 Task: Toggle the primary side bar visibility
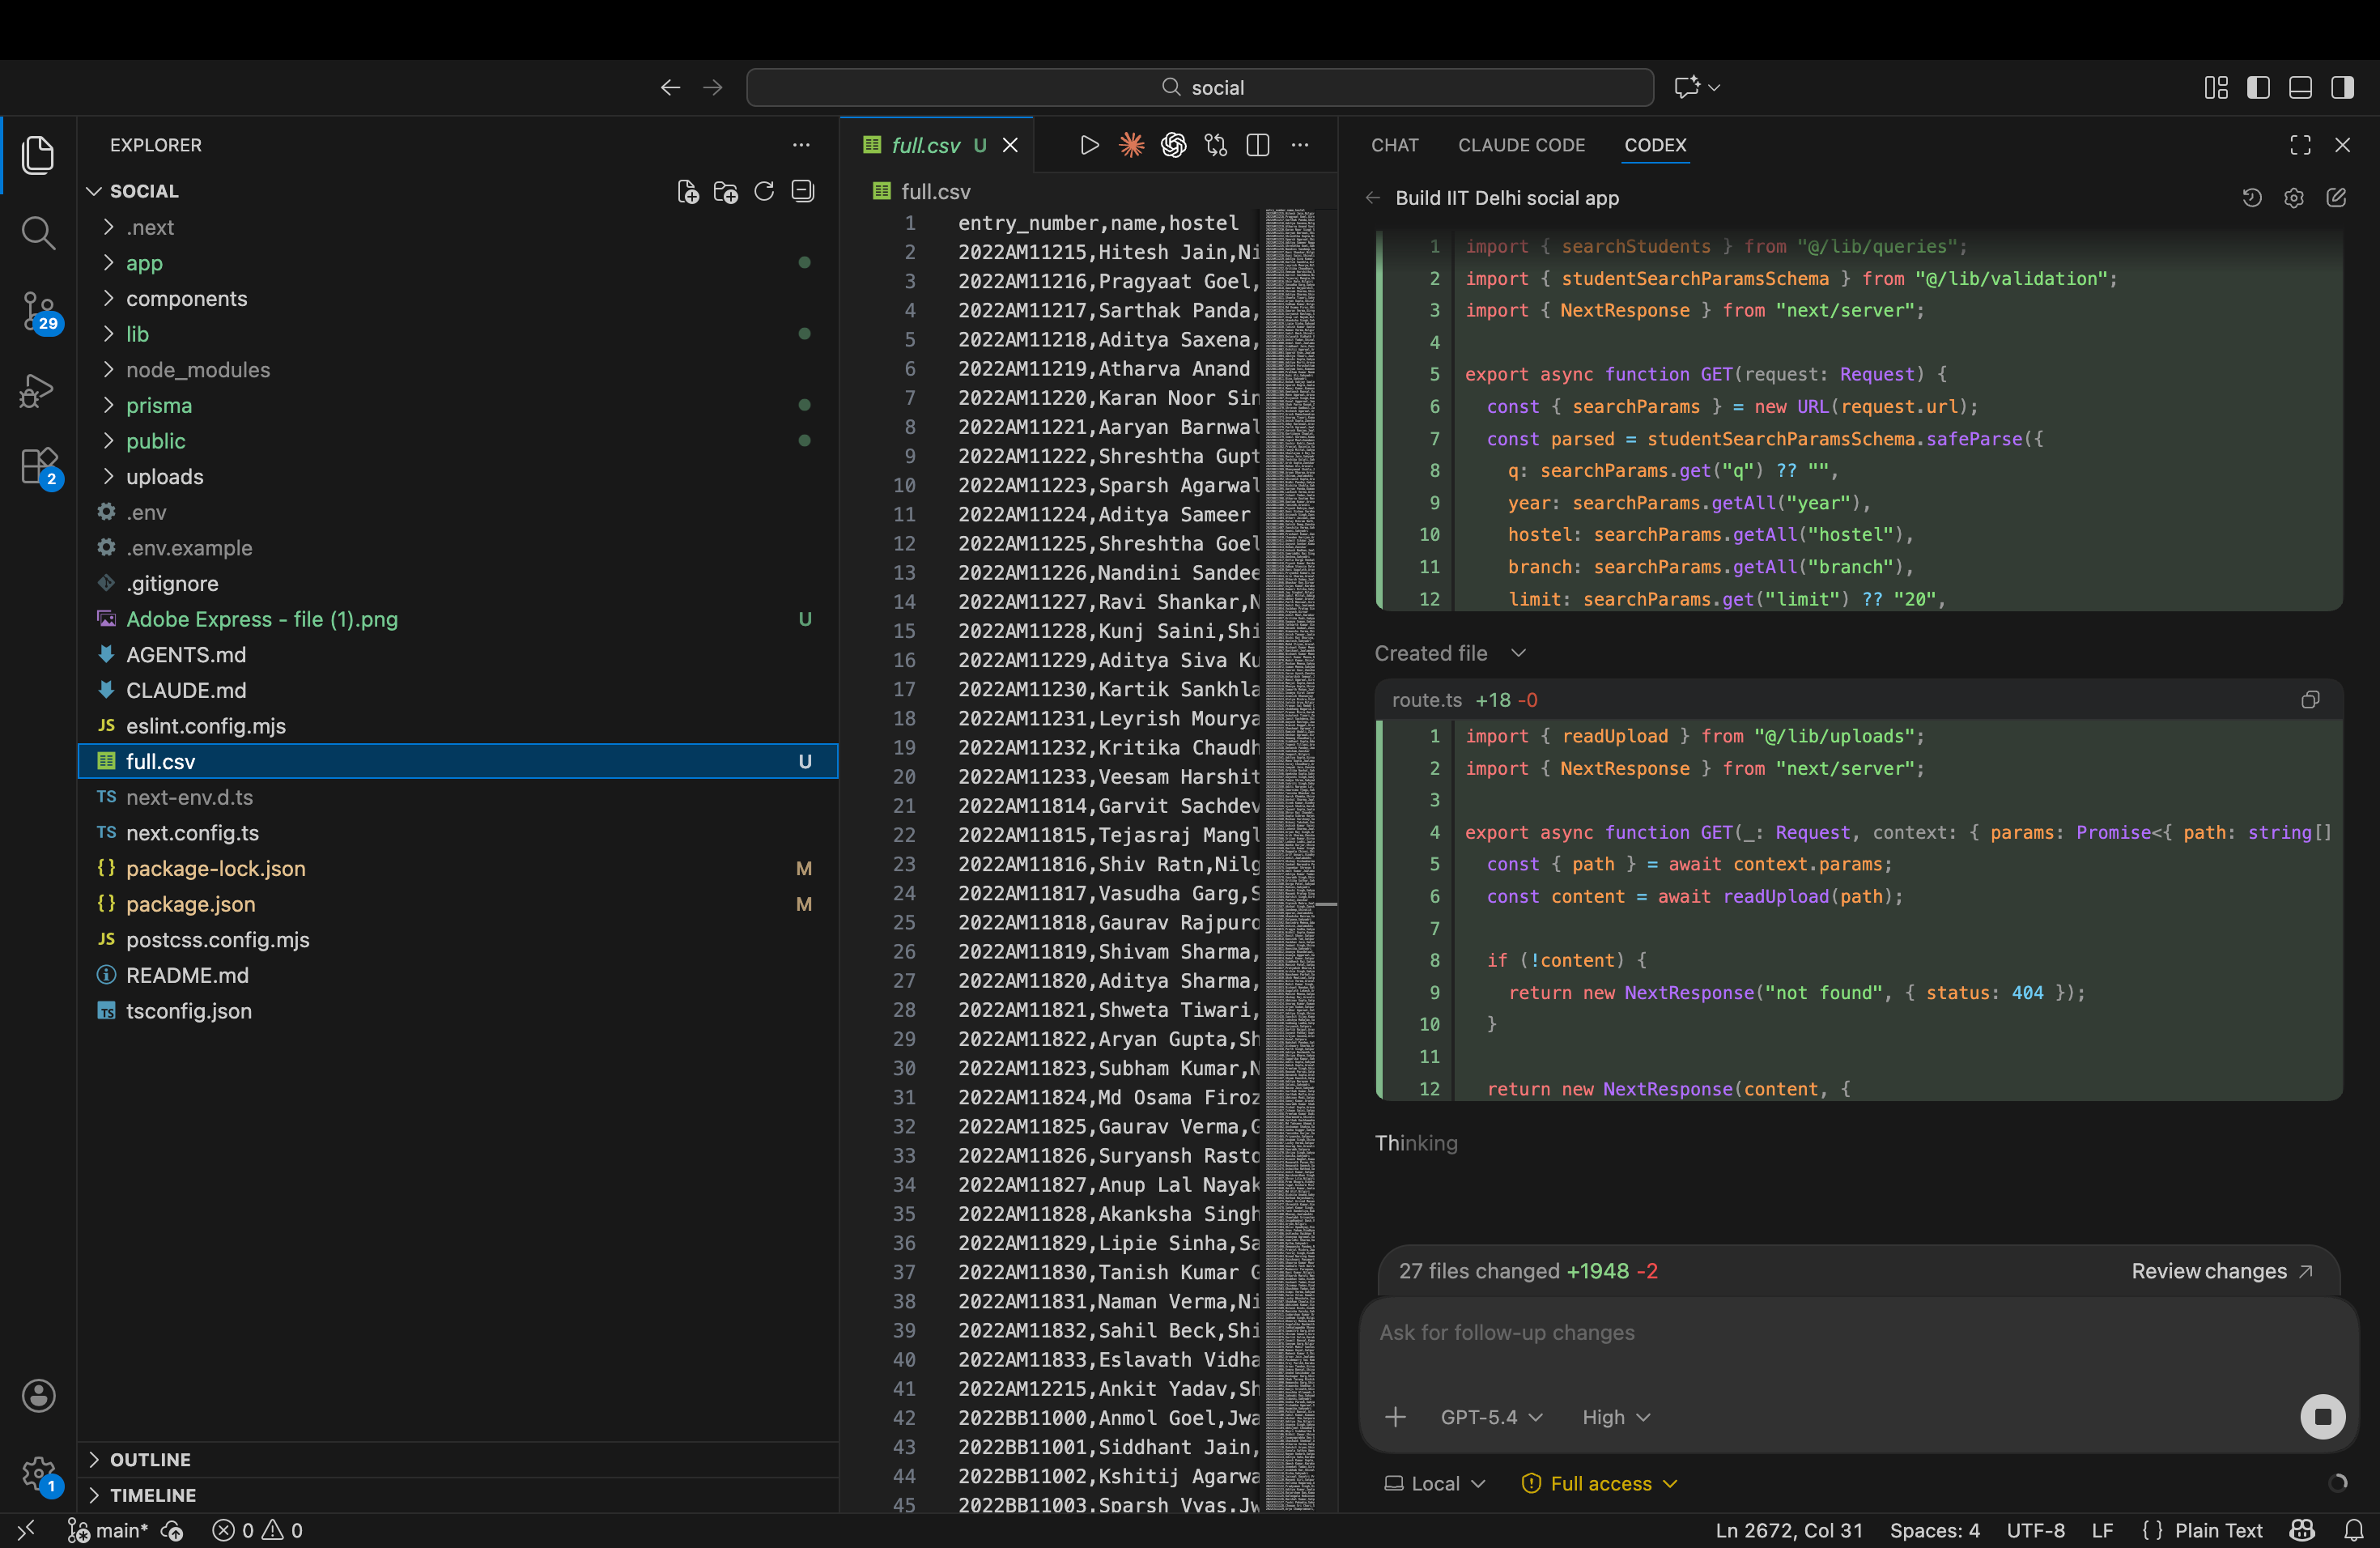click(x=2257, y=87)
